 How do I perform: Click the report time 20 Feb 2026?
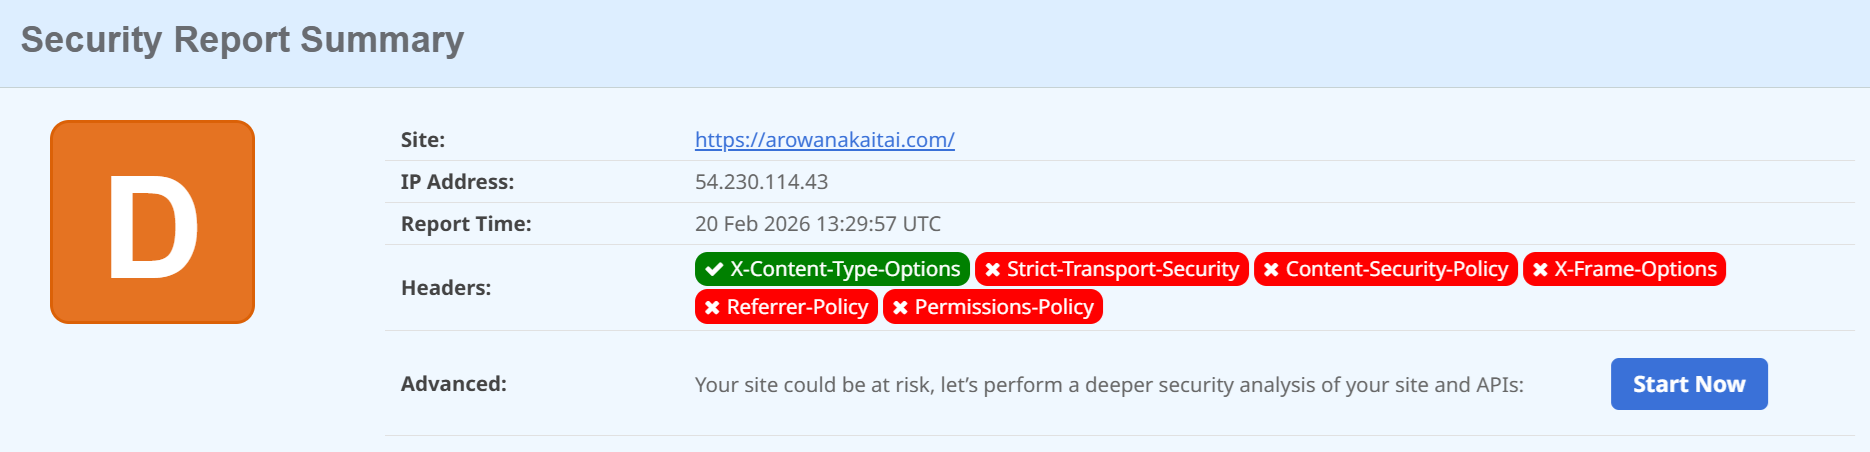coord(817,224)
